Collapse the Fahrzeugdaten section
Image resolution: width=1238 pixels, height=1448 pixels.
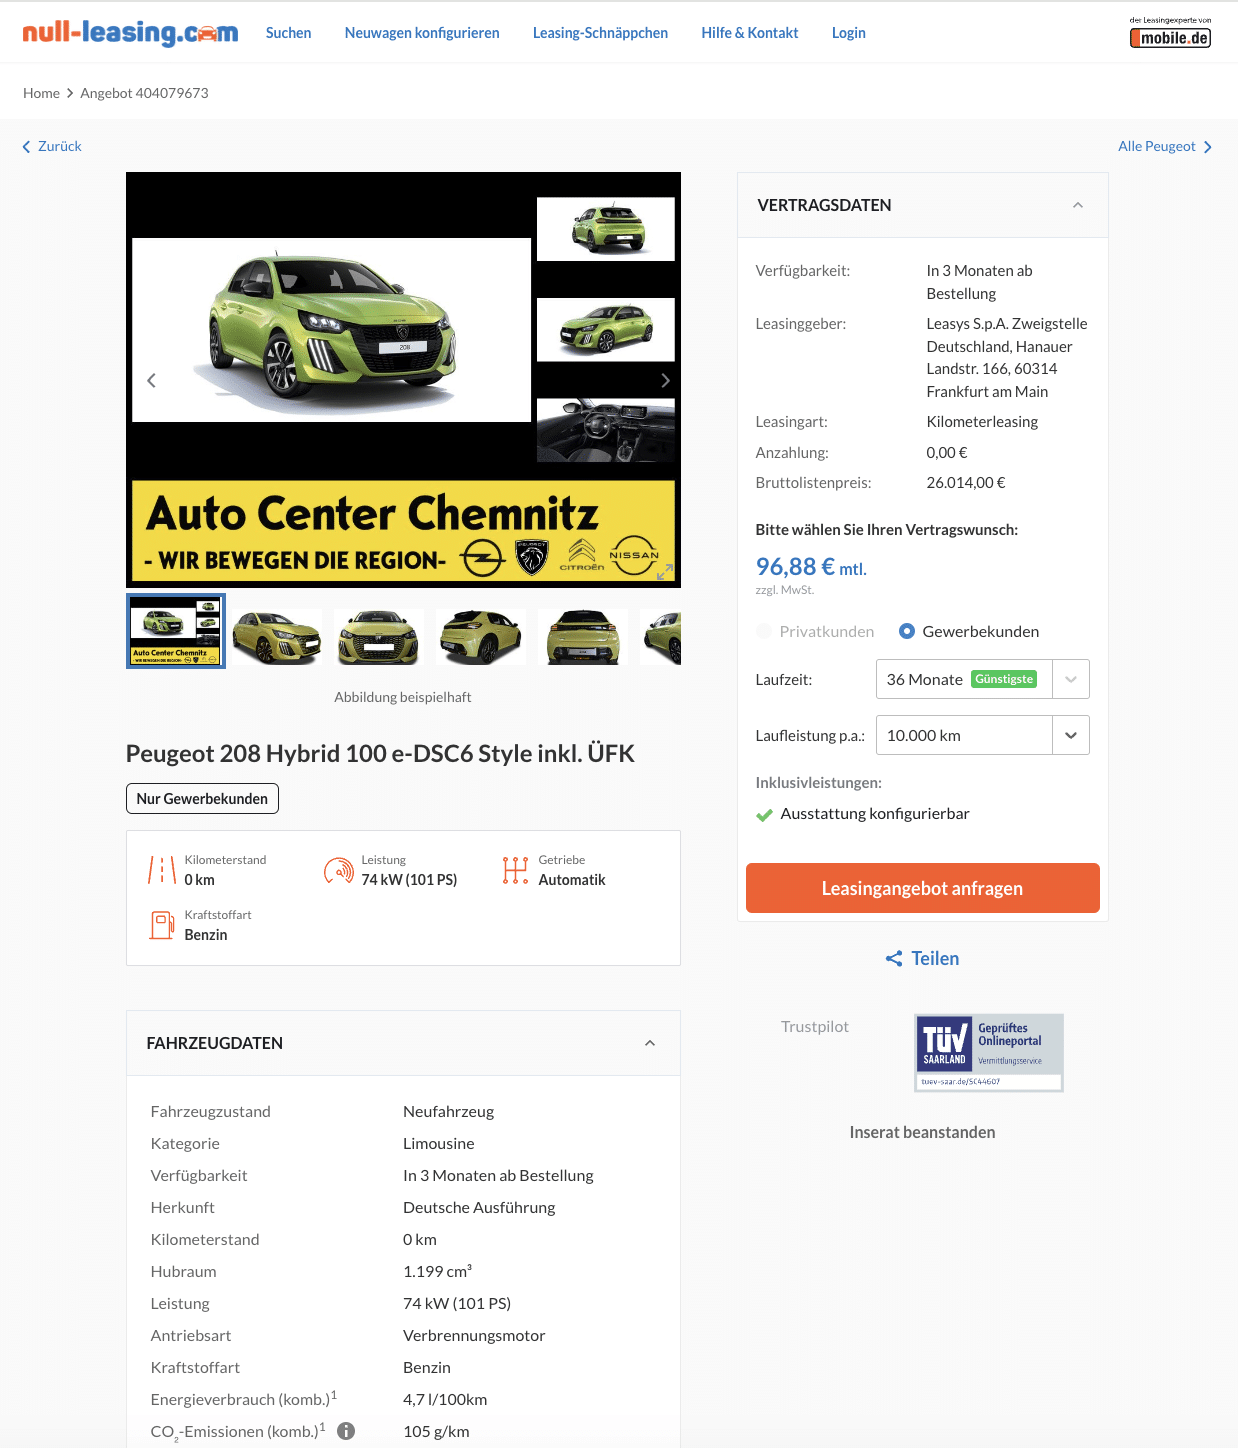tap(650, 1043)
